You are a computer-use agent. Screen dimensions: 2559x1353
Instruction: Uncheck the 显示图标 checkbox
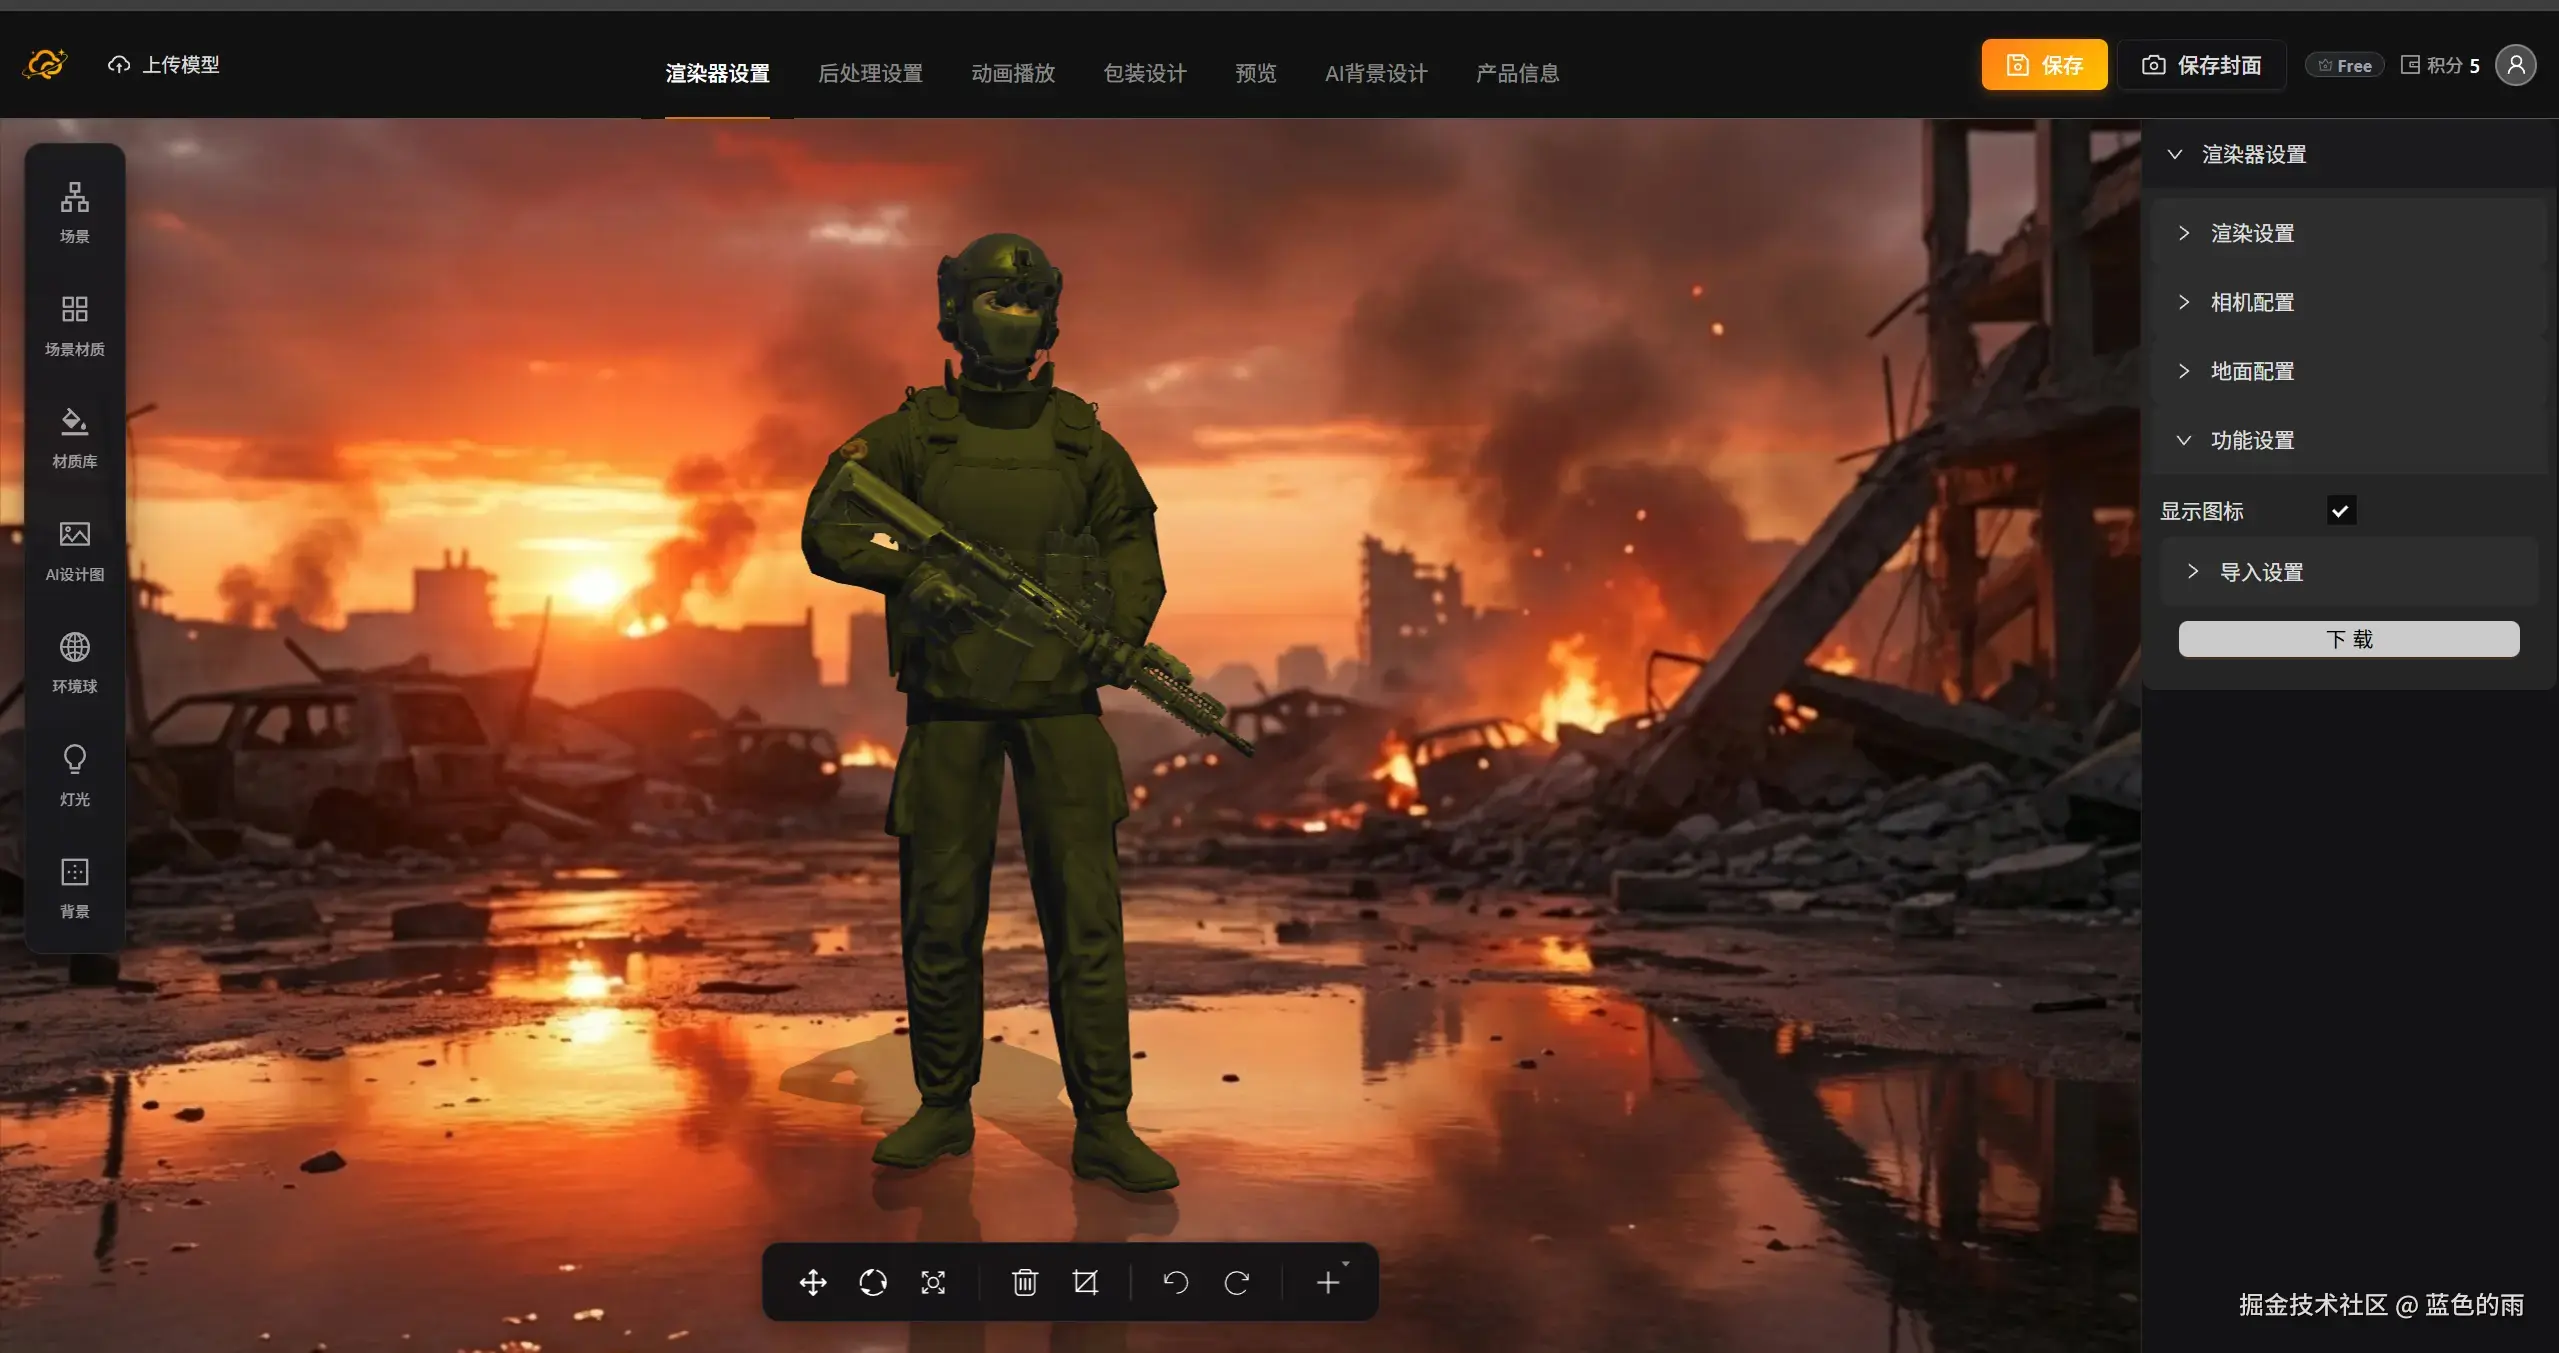pyautogui.click(x=2340, y=510)
